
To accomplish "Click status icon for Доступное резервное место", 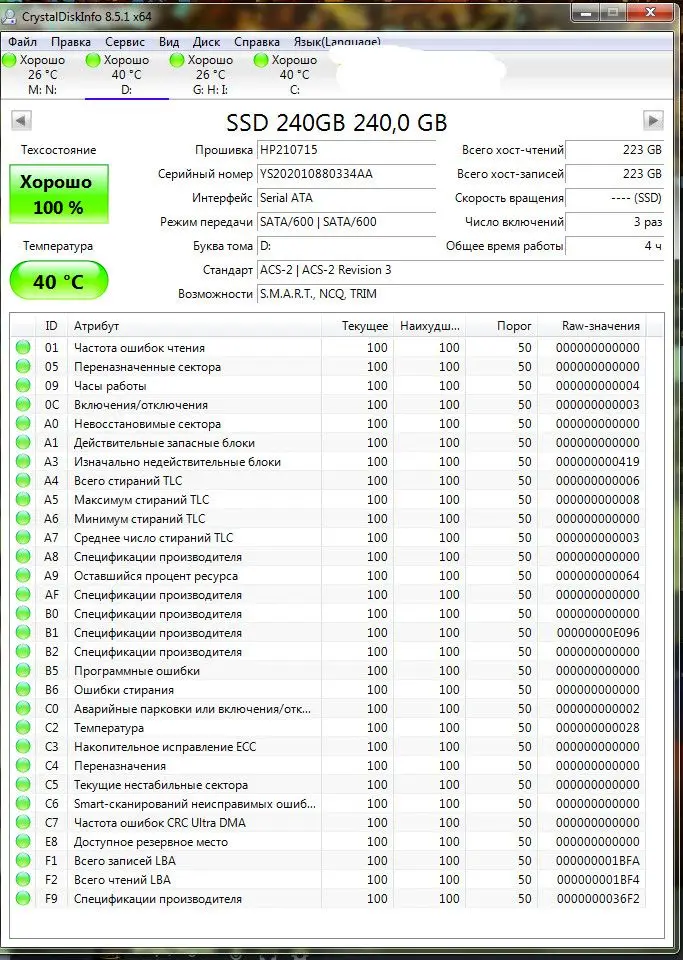I will tap(23, 841).
